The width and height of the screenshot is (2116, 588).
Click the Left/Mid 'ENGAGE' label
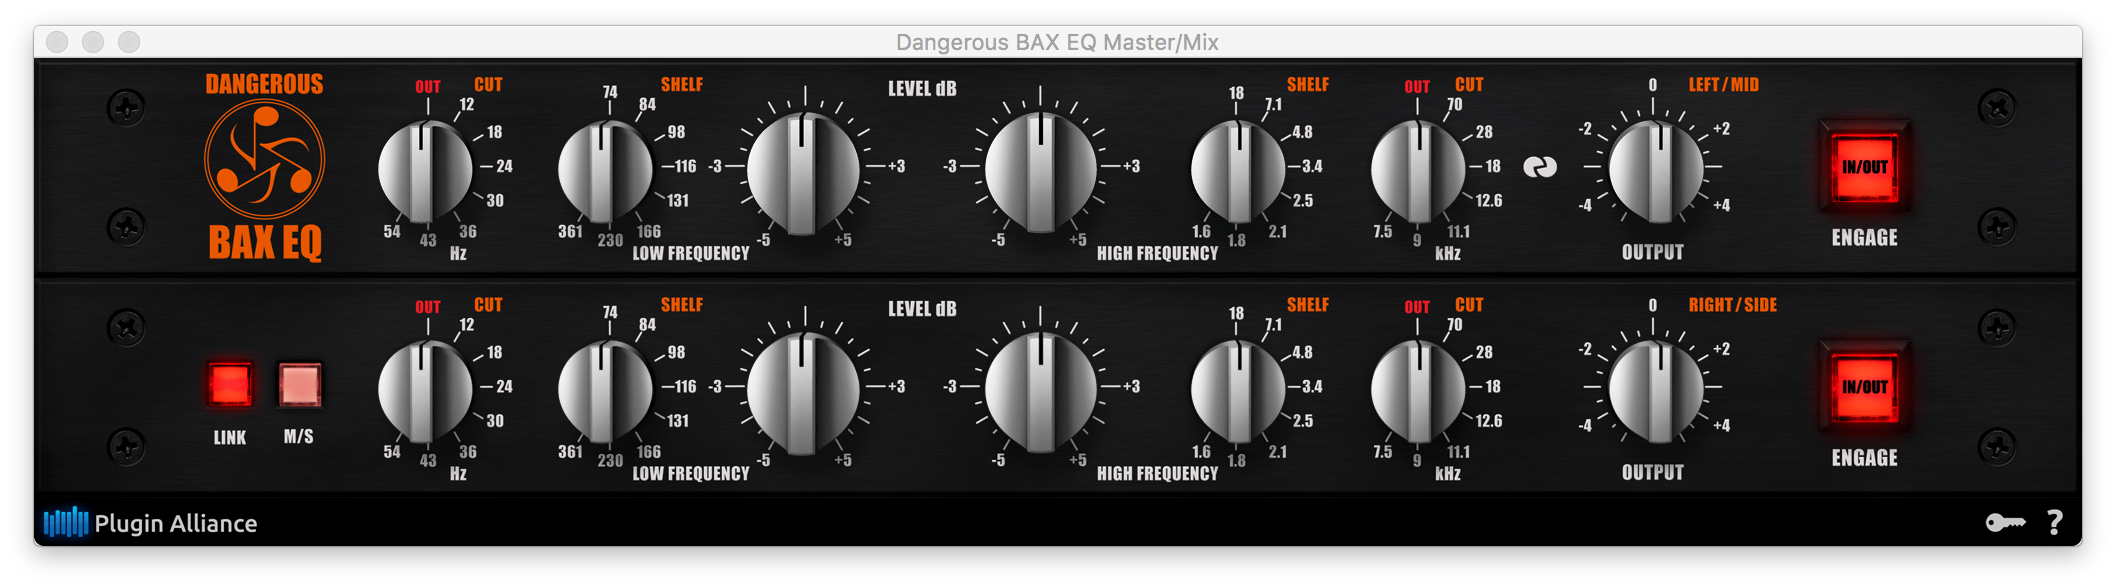[1864, 237]
